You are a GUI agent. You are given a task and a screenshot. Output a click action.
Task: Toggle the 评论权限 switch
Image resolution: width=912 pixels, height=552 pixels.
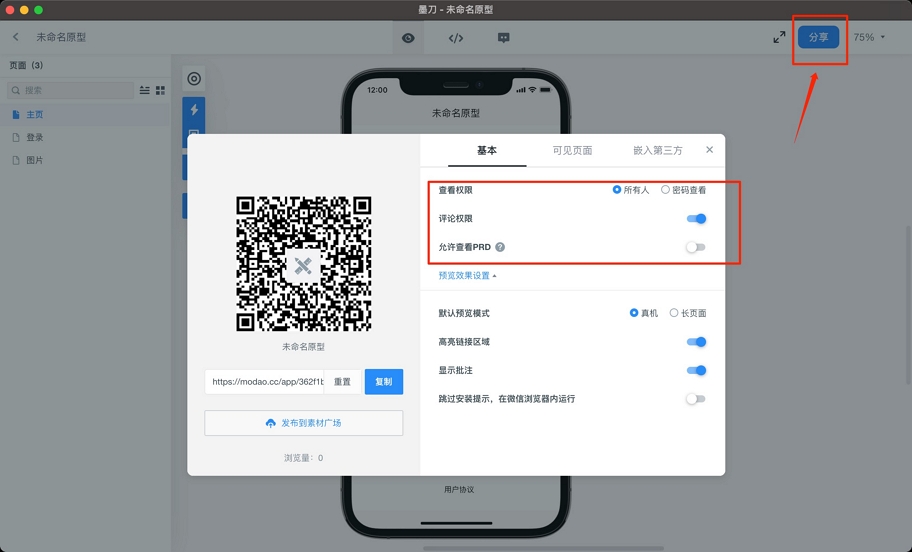tap(696, 219)
